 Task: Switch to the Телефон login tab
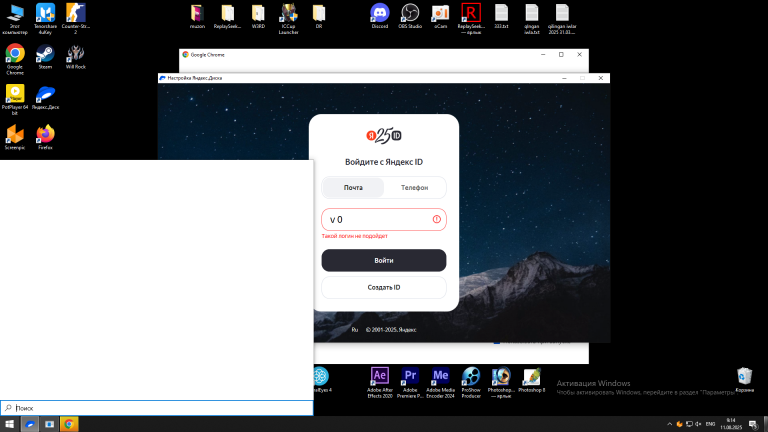pos(414,188)
